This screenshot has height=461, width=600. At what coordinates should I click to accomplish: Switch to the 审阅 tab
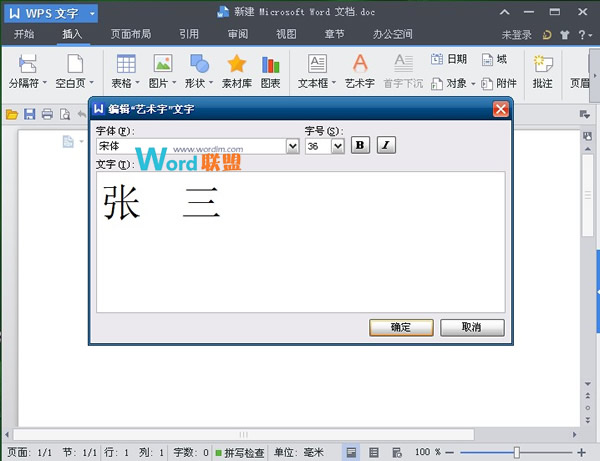click(x=238, y=34)
